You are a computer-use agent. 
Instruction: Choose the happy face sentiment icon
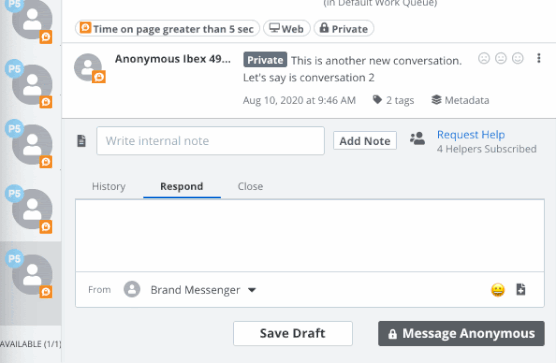pyautogui.click(x=518, y=58)
